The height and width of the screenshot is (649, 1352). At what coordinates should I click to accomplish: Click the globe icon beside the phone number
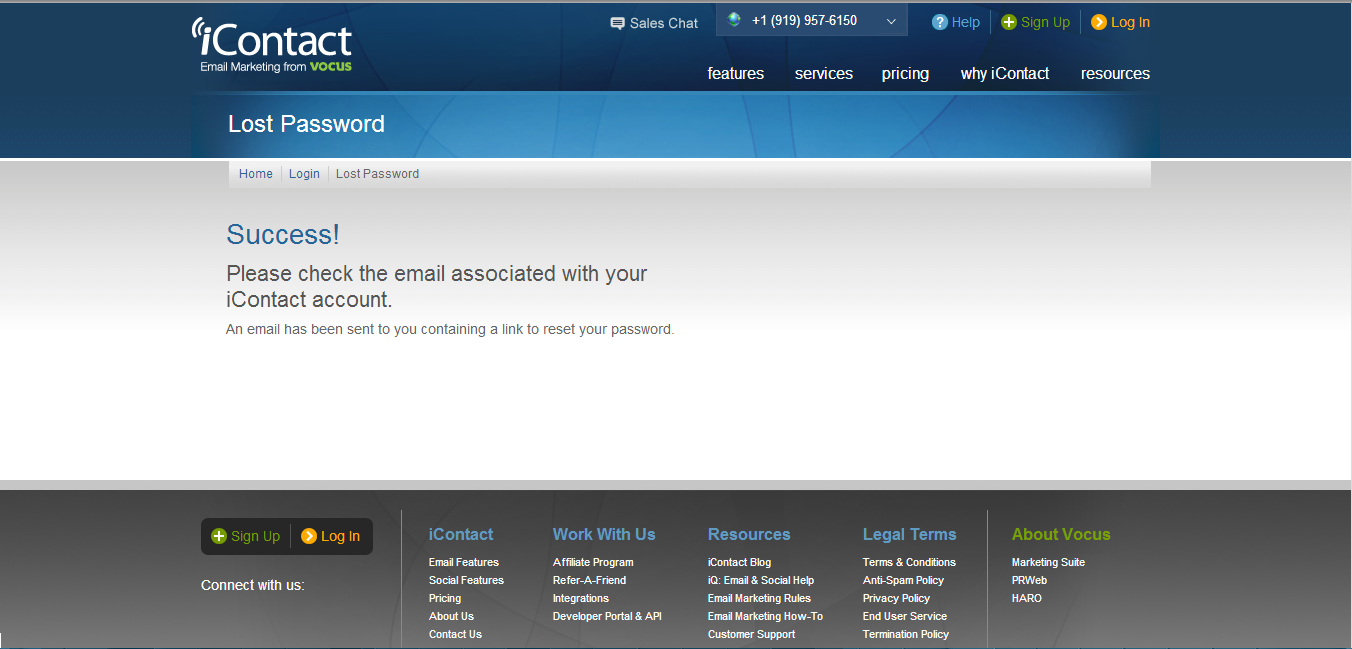coord(734,19)
